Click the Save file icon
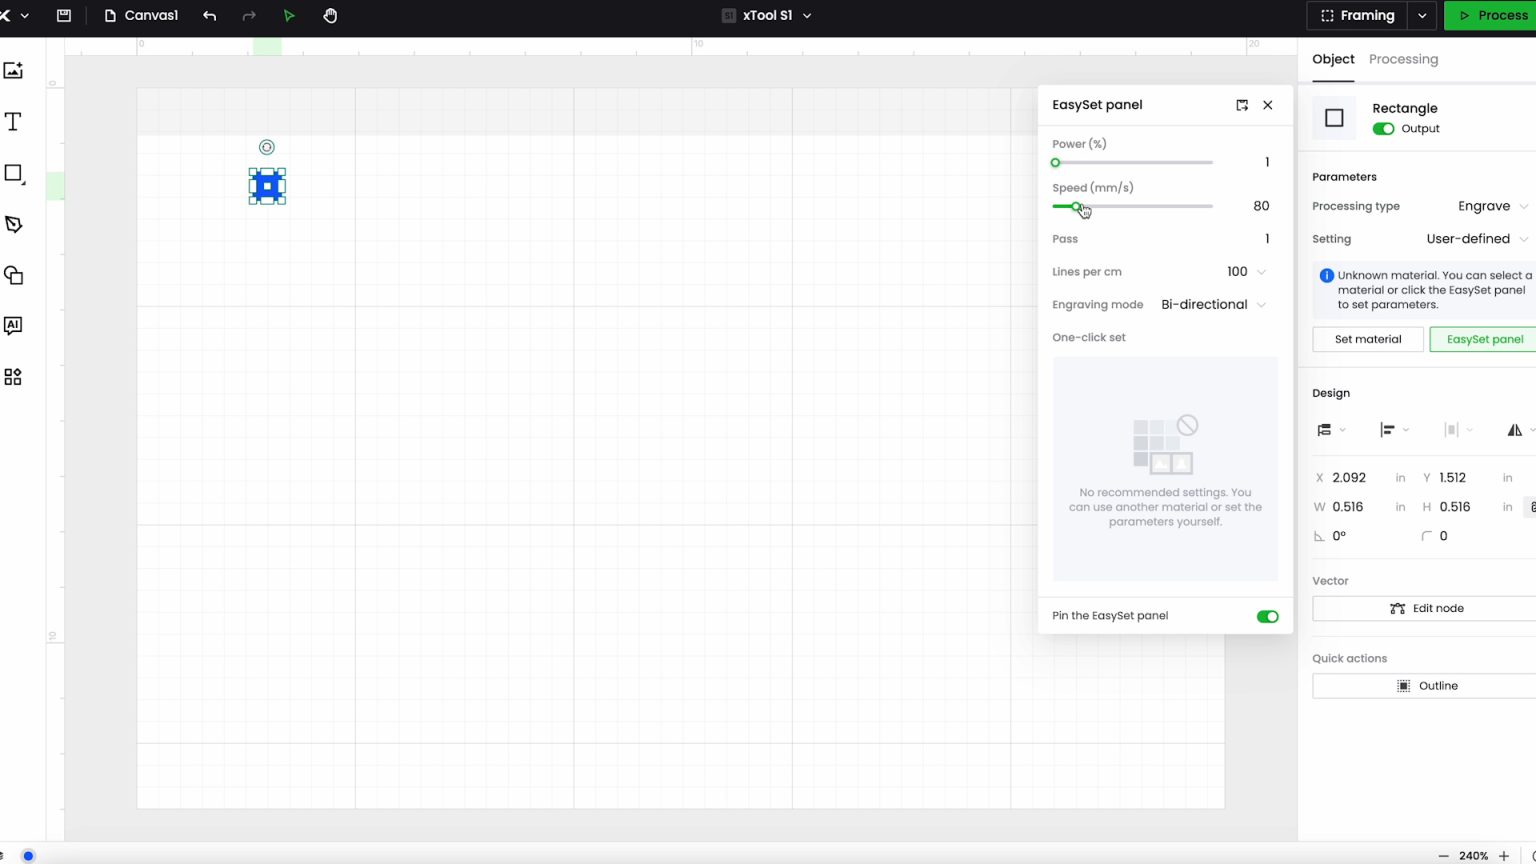The image size is (1536, 864). (x=64, y=16)
